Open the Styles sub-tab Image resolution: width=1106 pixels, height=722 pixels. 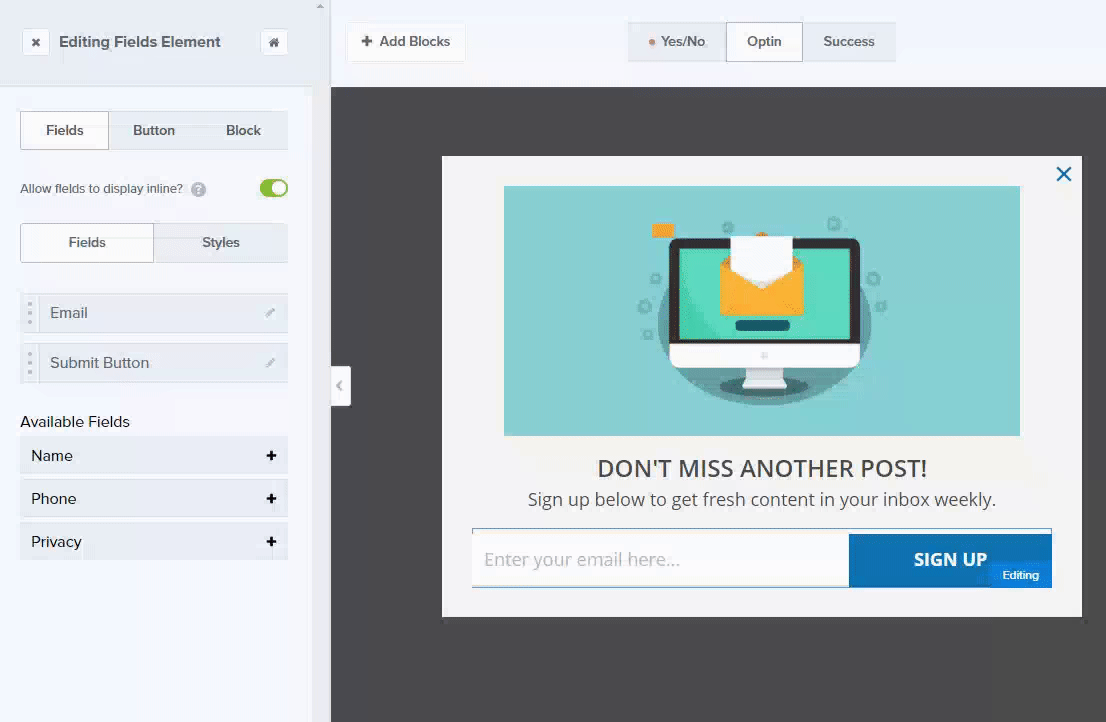tap(221, 243)
